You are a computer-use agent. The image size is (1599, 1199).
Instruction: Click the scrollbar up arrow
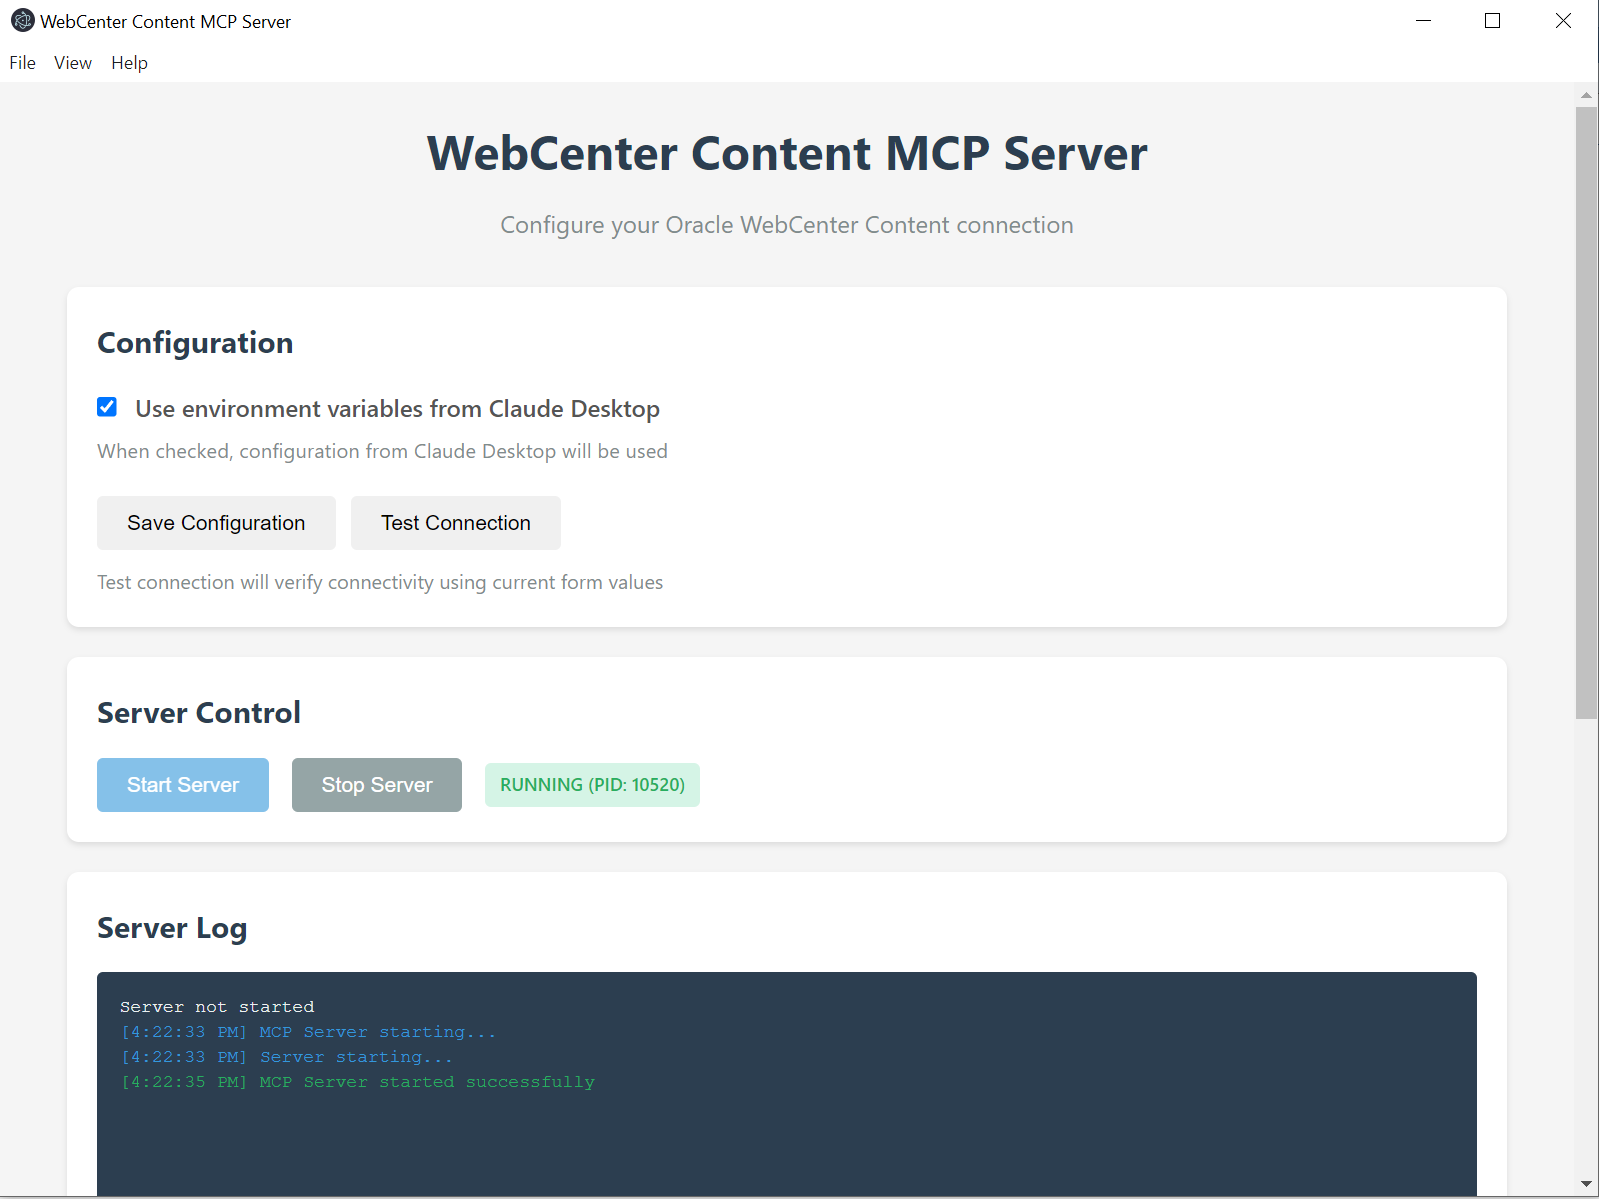tap(1586, 96)
